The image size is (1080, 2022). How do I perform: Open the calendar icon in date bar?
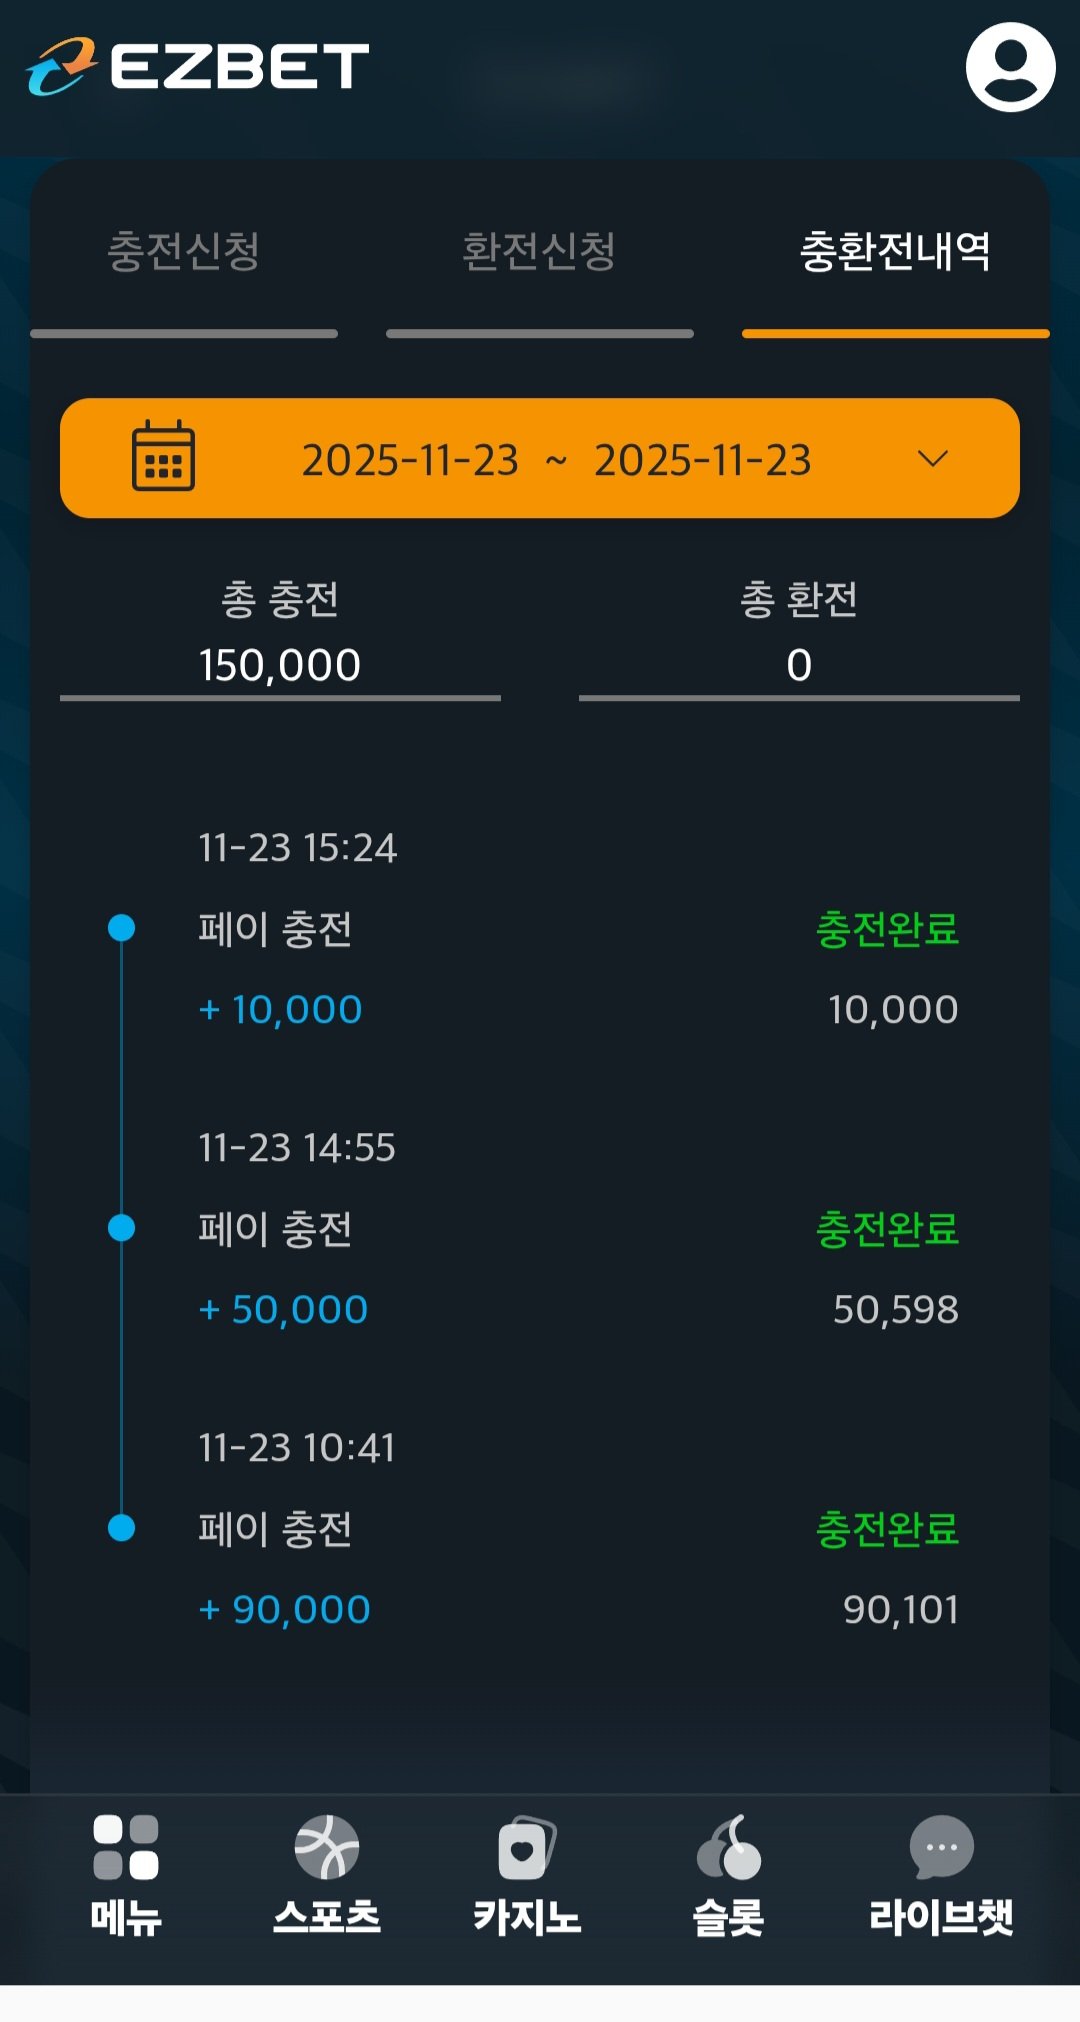tap(163, 456)
